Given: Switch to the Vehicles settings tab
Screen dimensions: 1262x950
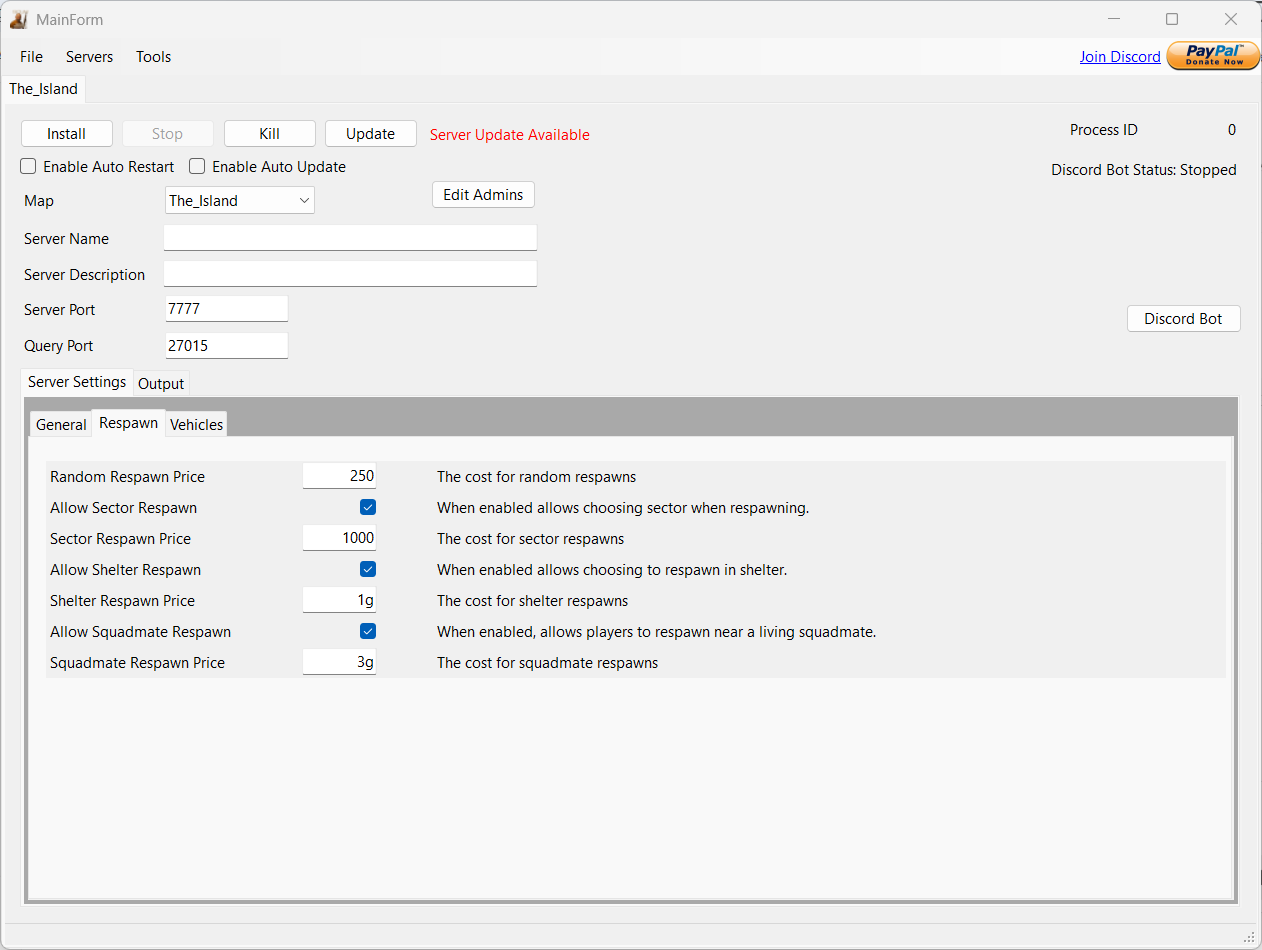Looking at the screenshot, I should point(197,425).
